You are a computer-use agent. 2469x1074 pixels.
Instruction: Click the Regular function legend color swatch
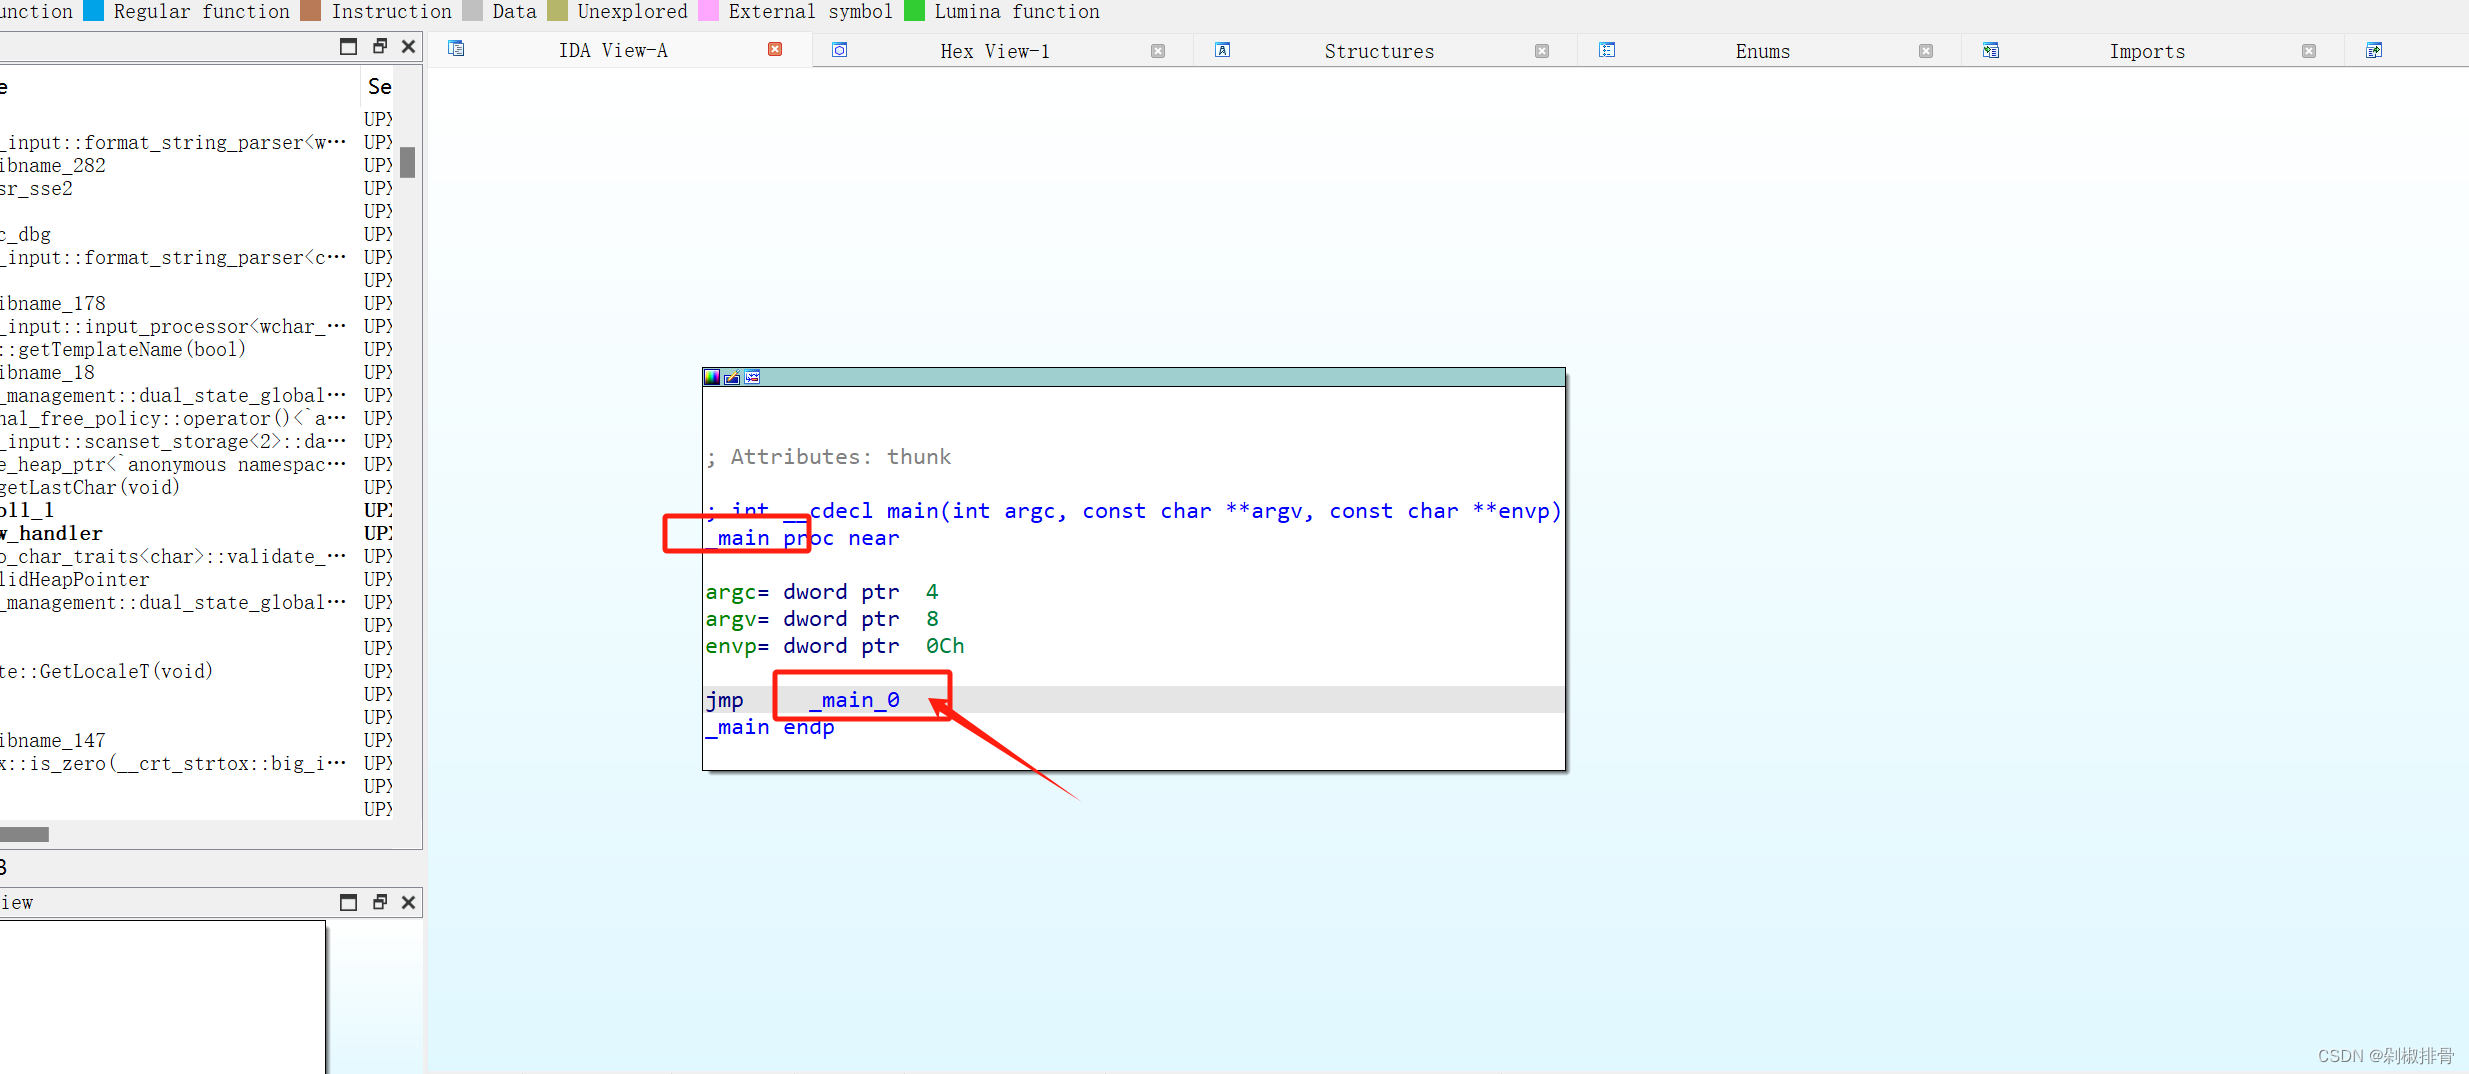[94, 11]
